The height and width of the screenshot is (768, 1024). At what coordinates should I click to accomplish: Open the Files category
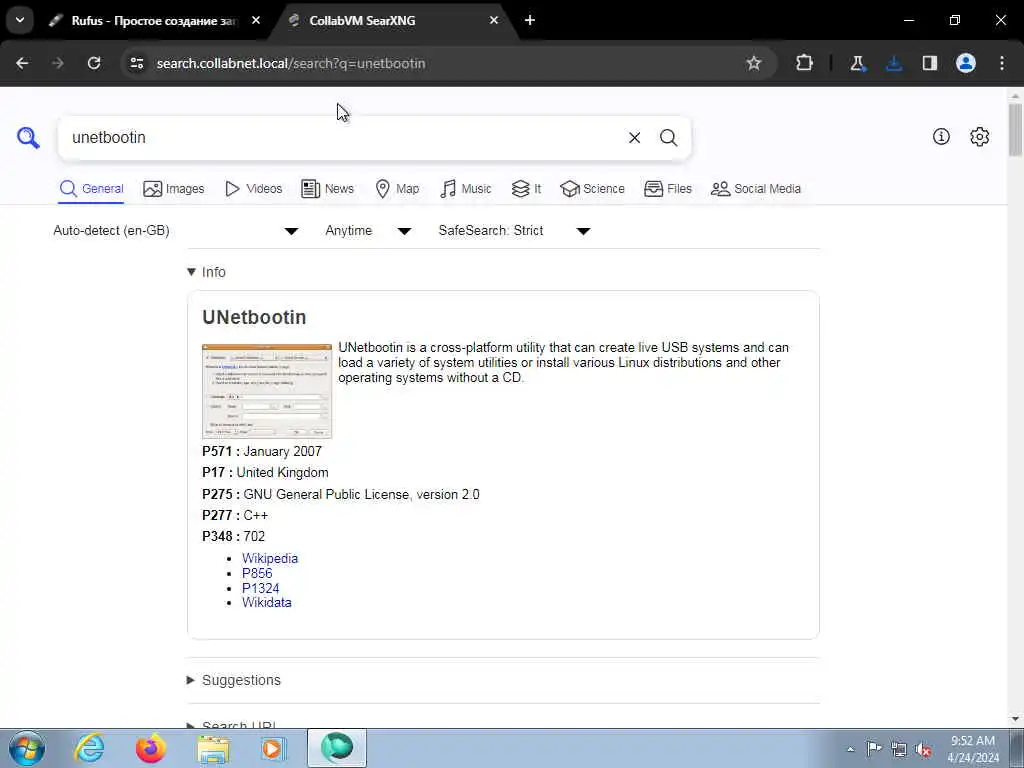click(x=667, y=189)
